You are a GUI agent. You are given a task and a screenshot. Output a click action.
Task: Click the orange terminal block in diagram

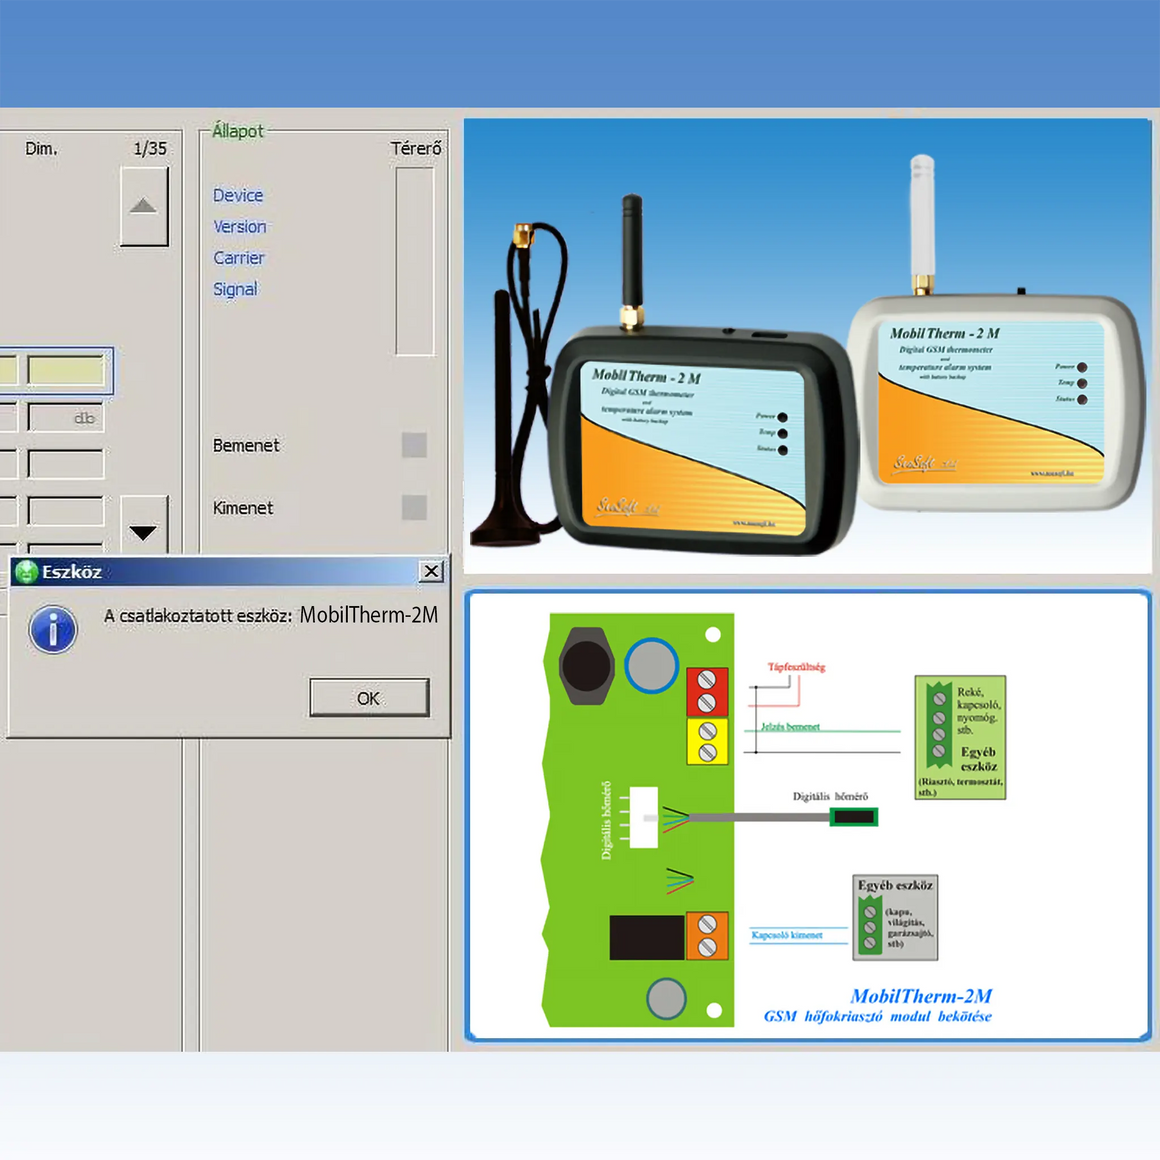707,936
